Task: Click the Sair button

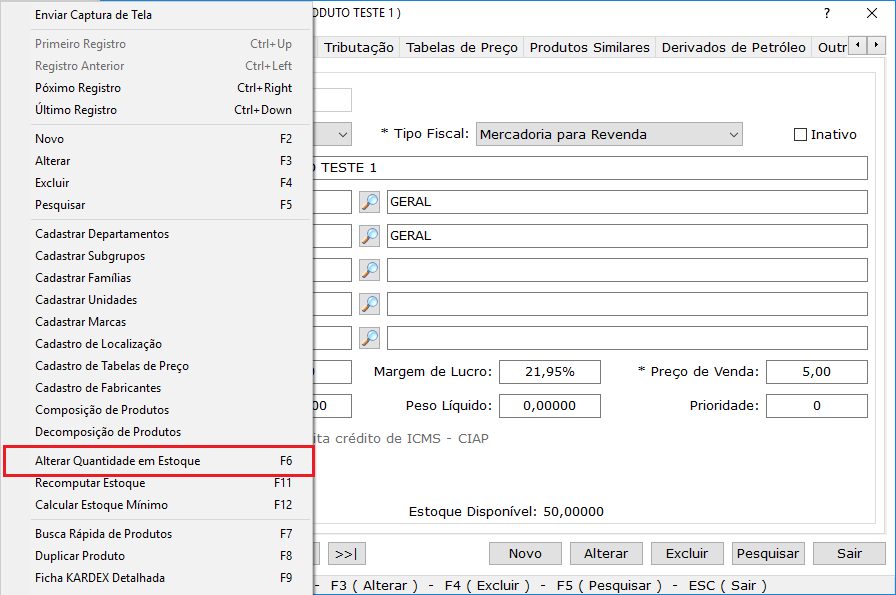Action: (x=849, y=553)
